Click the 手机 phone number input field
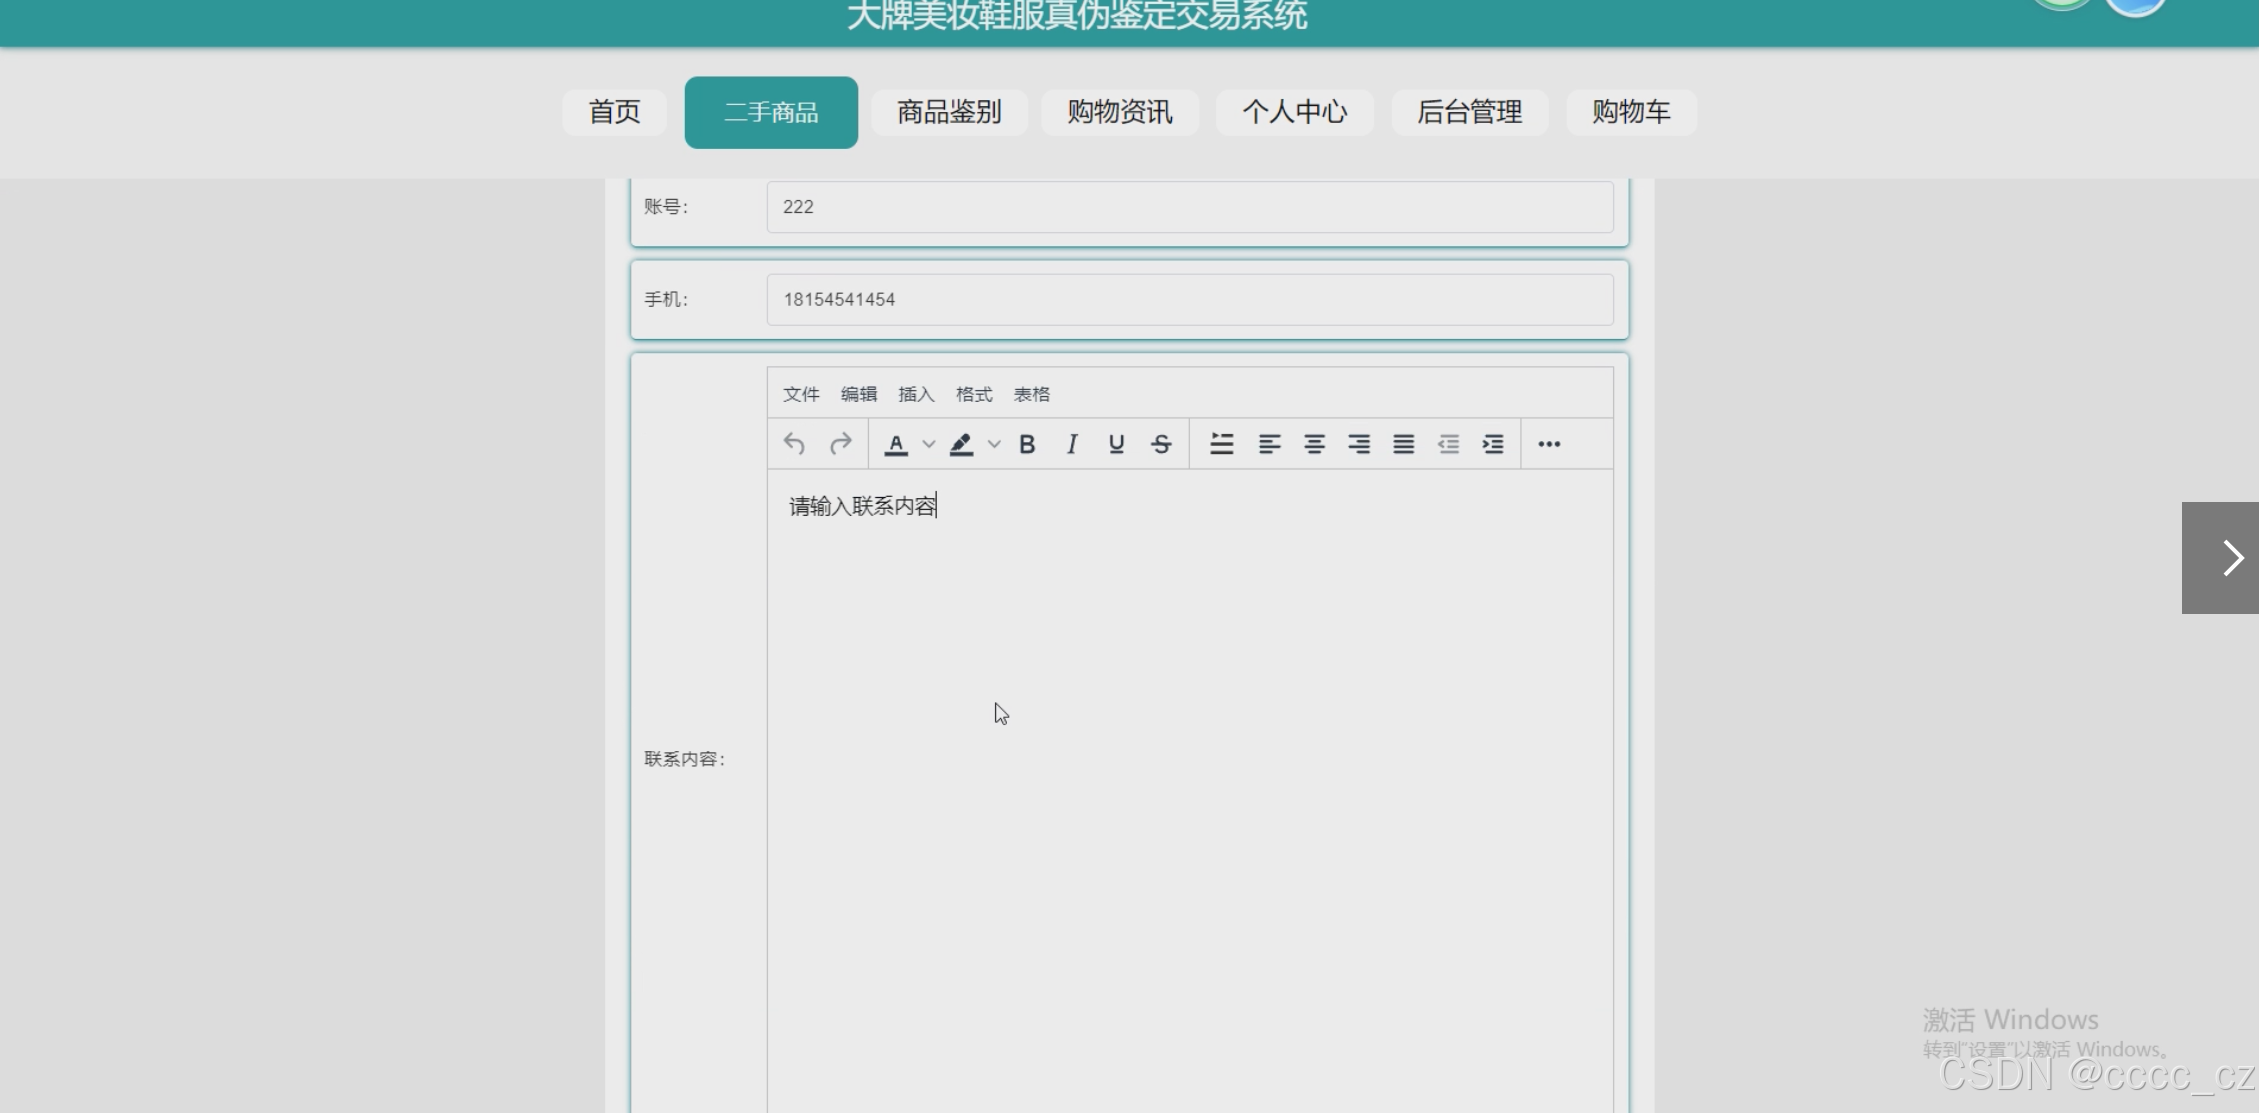 click(1189, 300)
